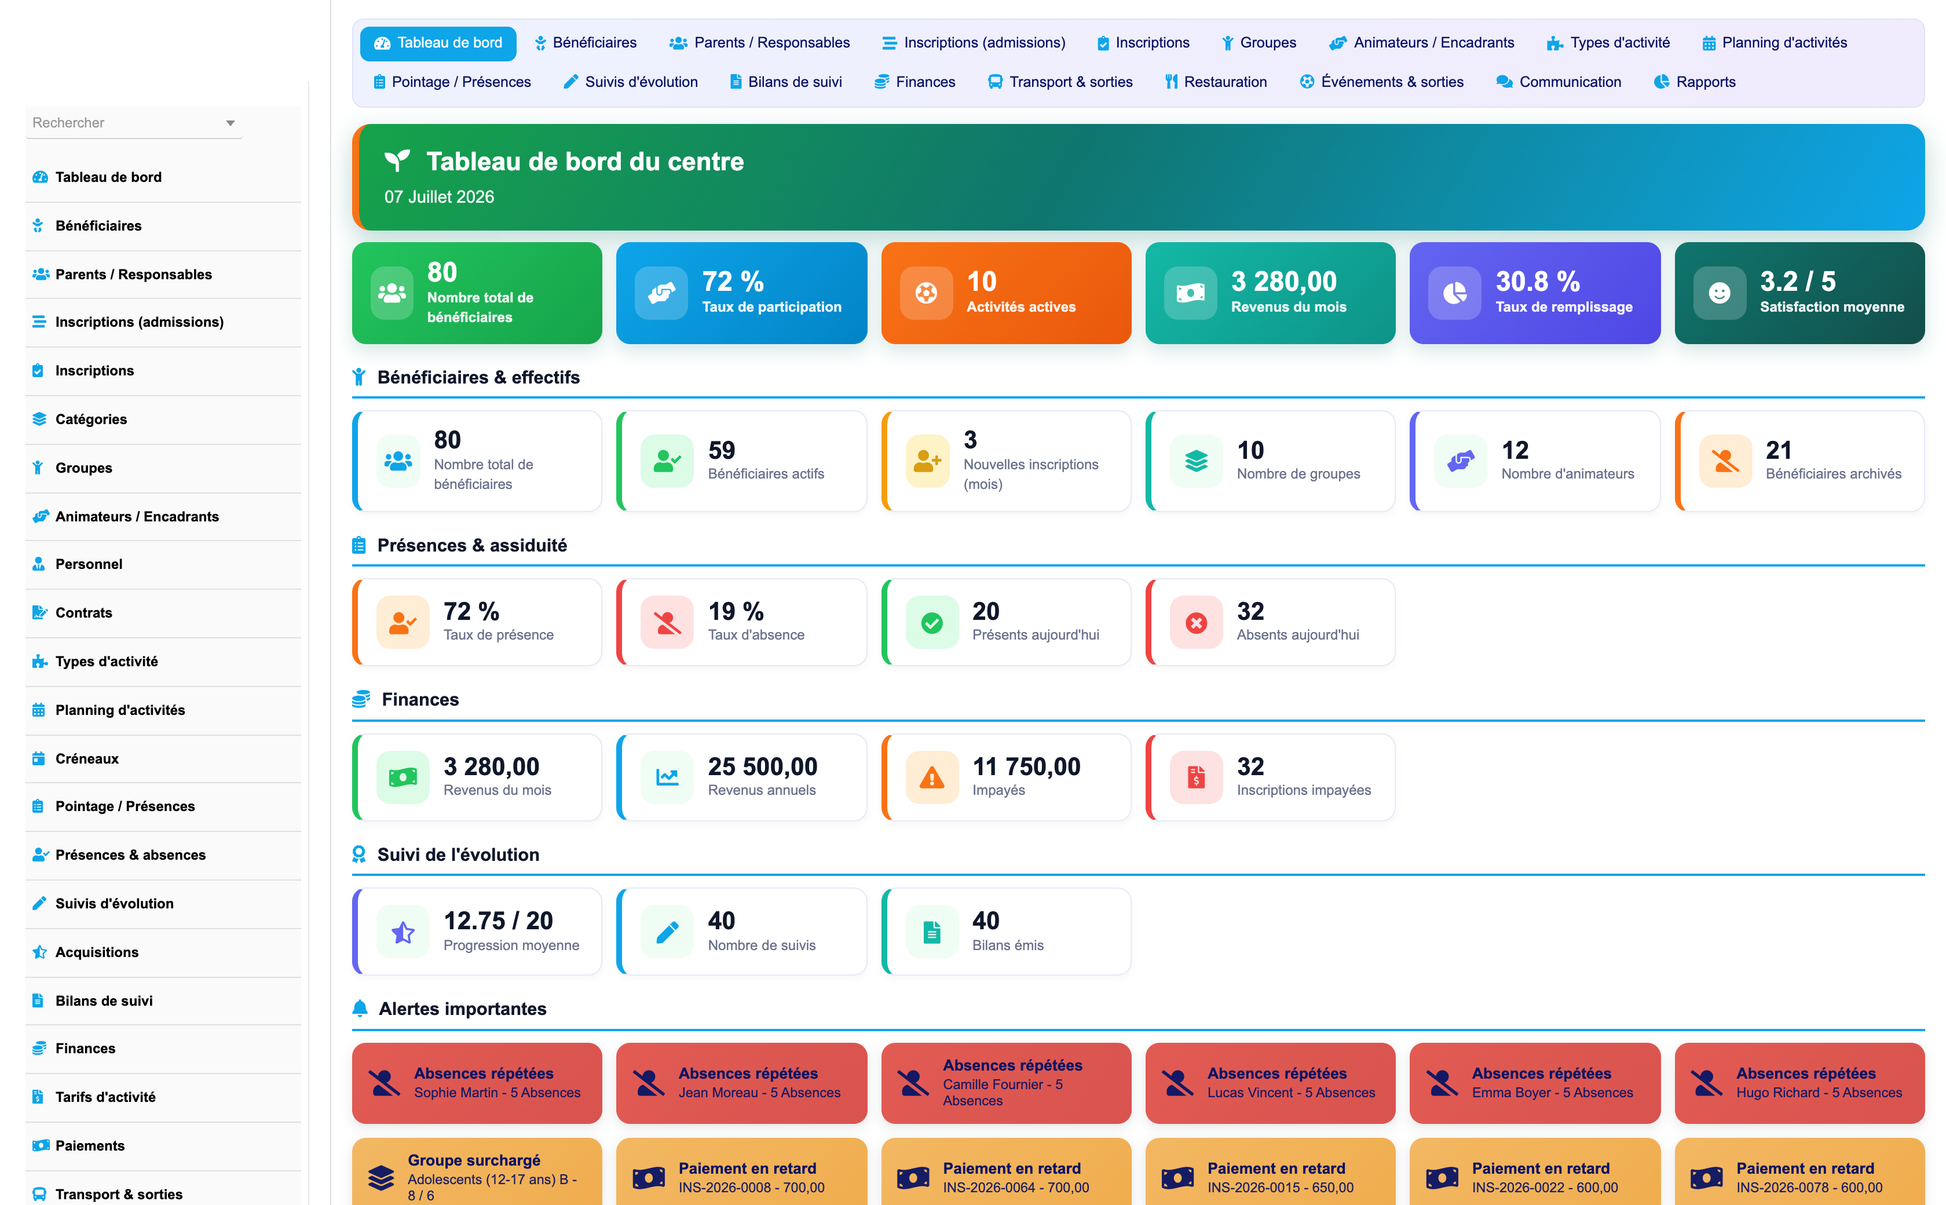
Task: Click the orange Activités actives summary card
Action: point(1006,293)
